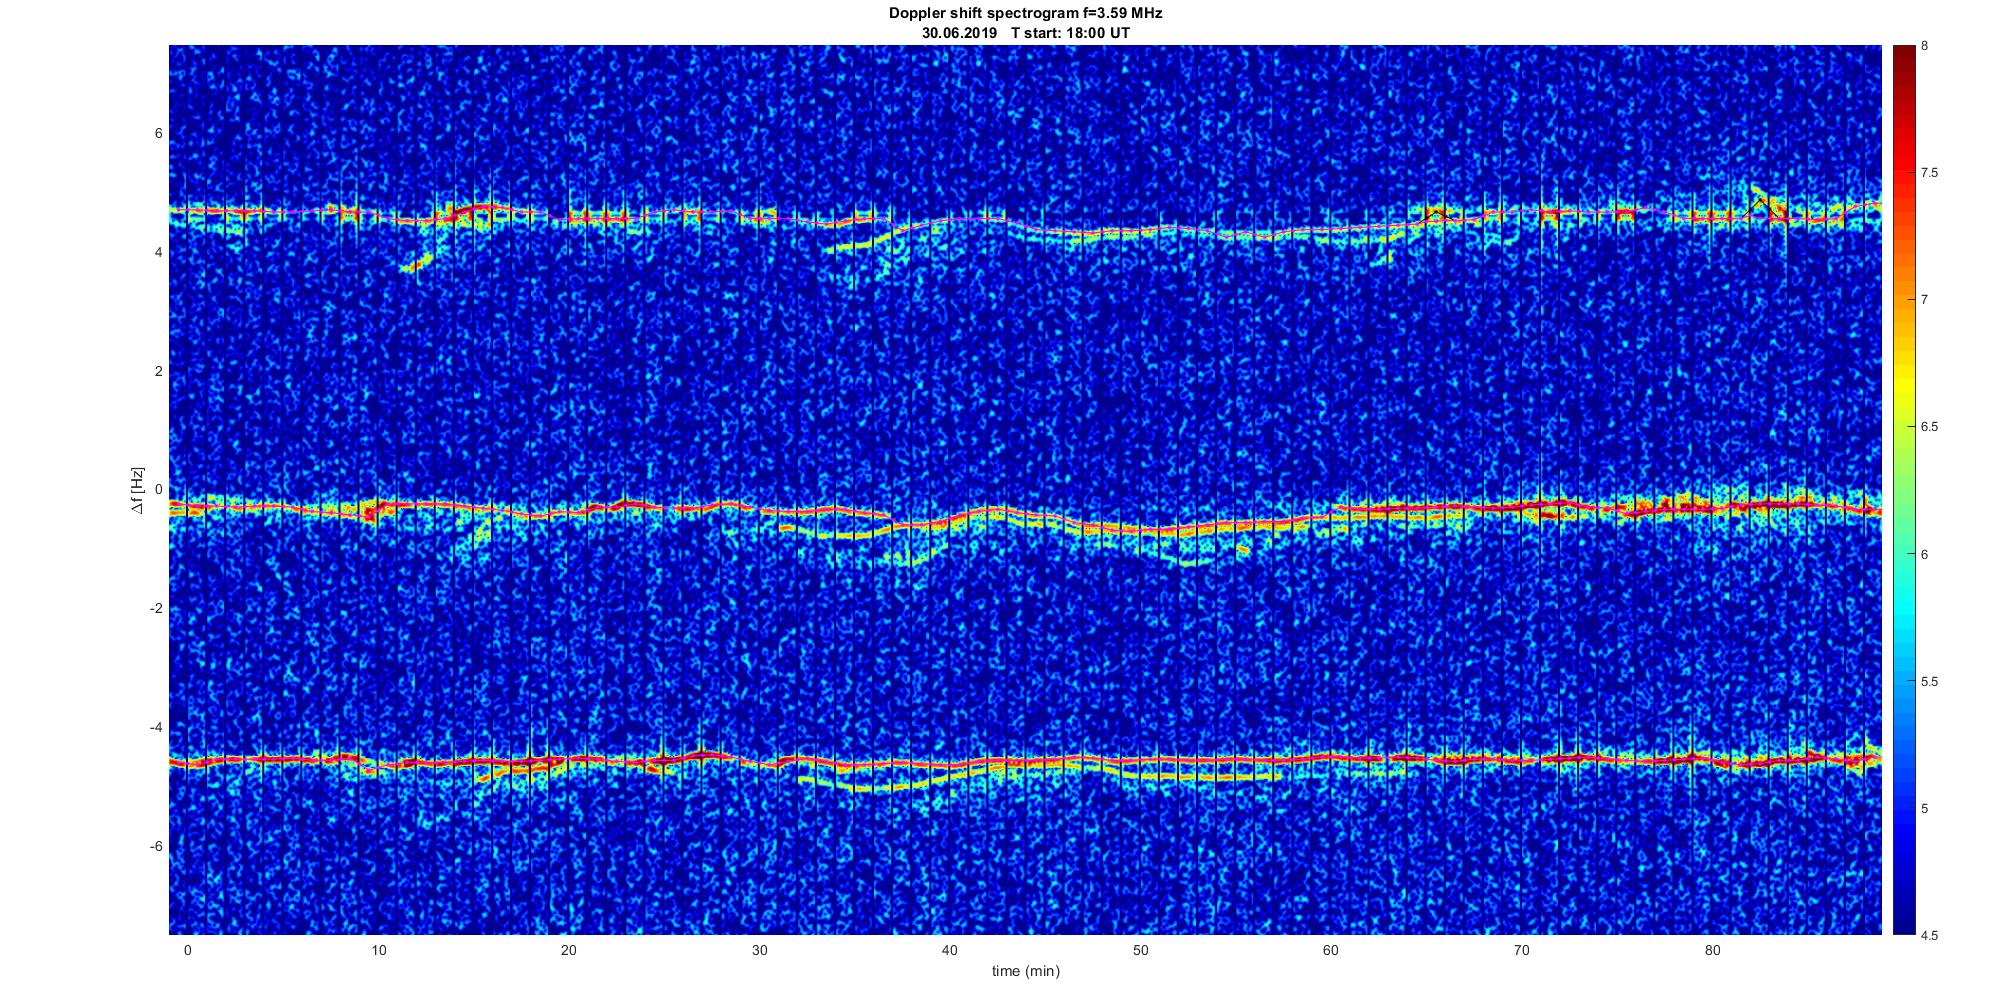The height and width of the screenshot is (1003, 2000).
Task: Click the colorbar tick label 8
Action: pos(1924,46)
